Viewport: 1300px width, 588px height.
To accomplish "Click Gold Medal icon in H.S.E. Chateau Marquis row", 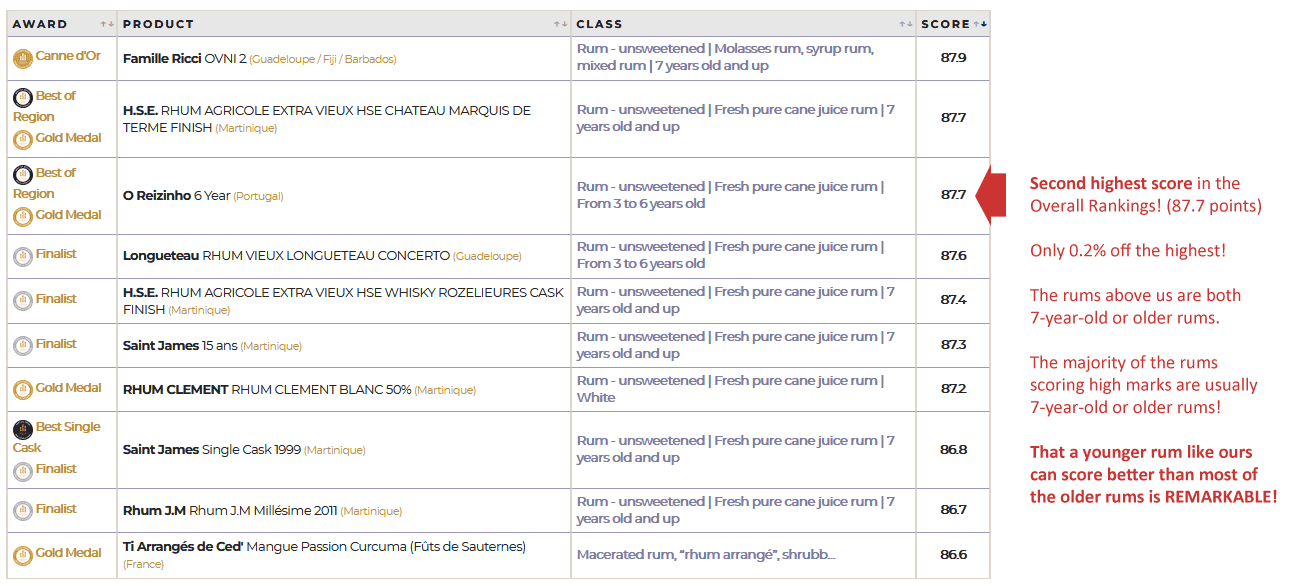I will click(x=22, y=140).
